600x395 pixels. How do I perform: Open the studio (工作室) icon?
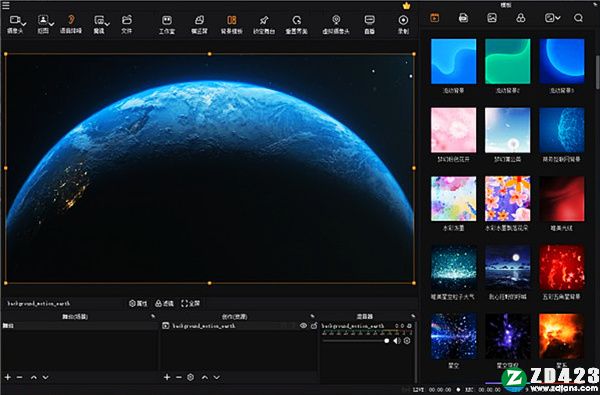[x=167, y=20]
